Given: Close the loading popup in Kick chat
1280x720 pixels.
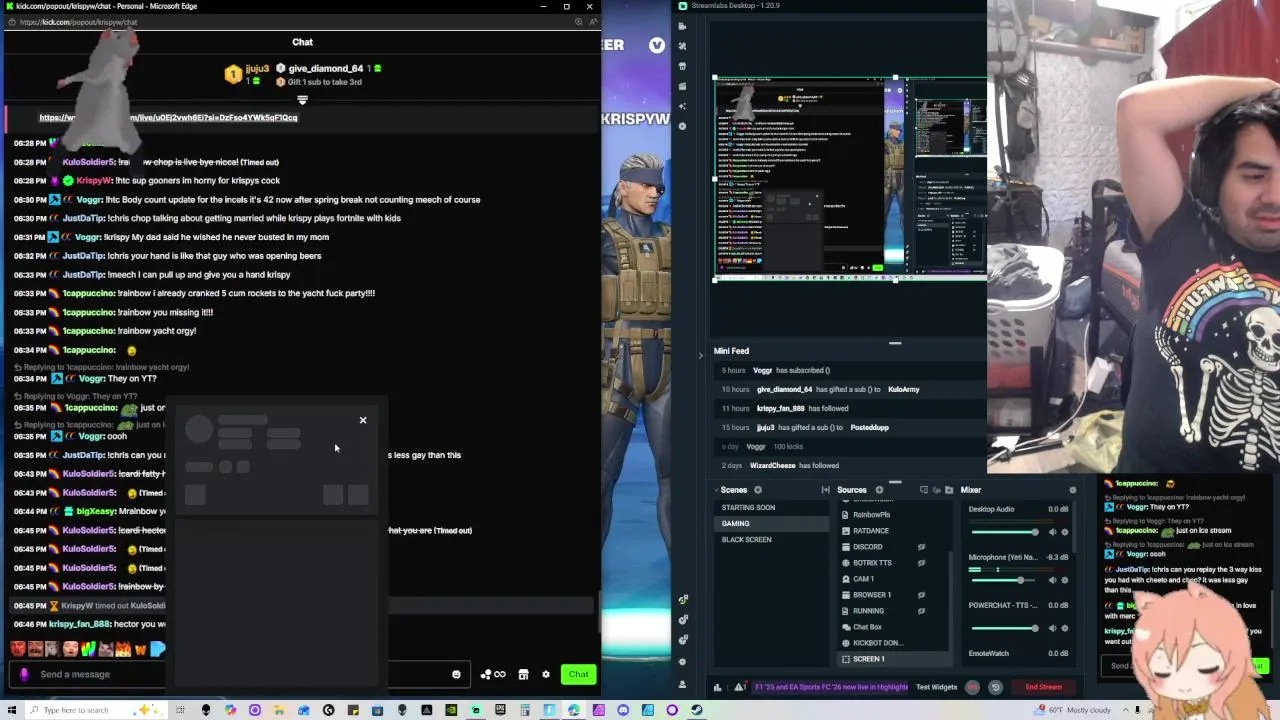Looking at the screenshot, I should tap(363, 420).
